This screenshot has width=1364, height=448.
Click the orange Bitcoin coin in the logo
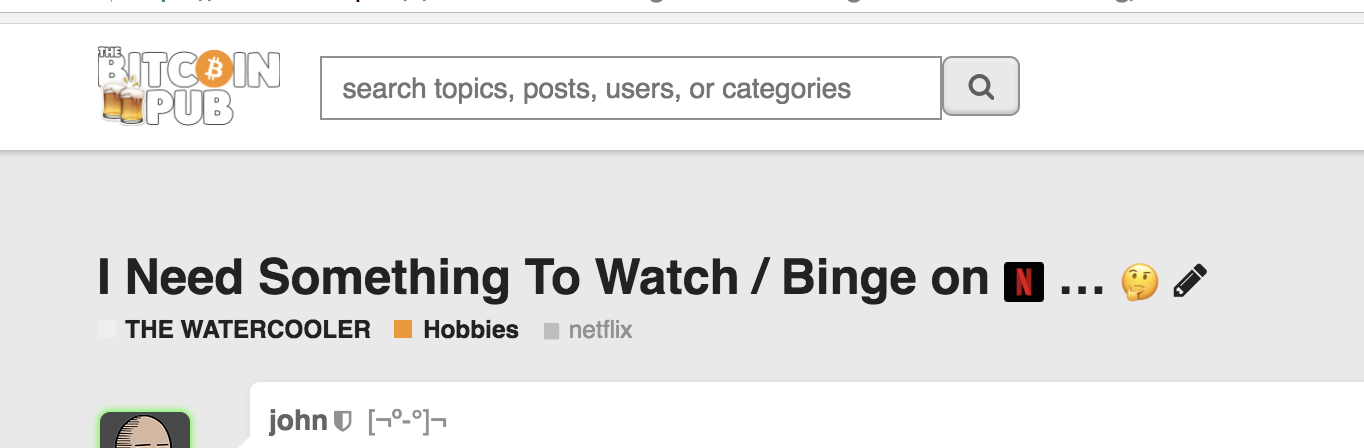[213, 70]
